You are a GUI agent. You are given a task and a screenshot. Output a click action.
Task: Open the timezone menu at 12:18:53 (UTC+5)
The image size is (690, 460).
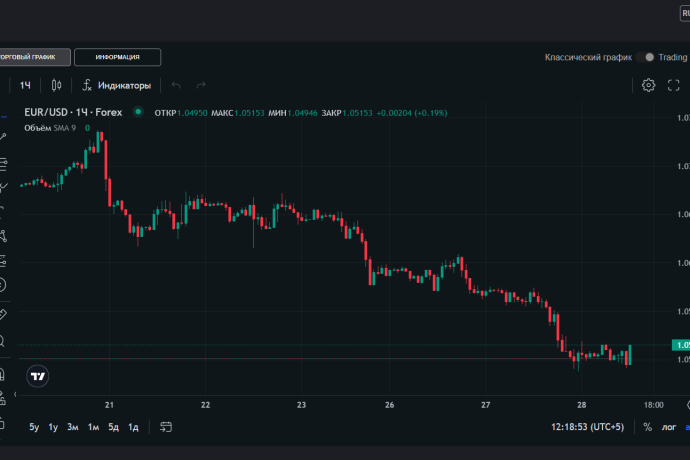click(x=587, y=427)
